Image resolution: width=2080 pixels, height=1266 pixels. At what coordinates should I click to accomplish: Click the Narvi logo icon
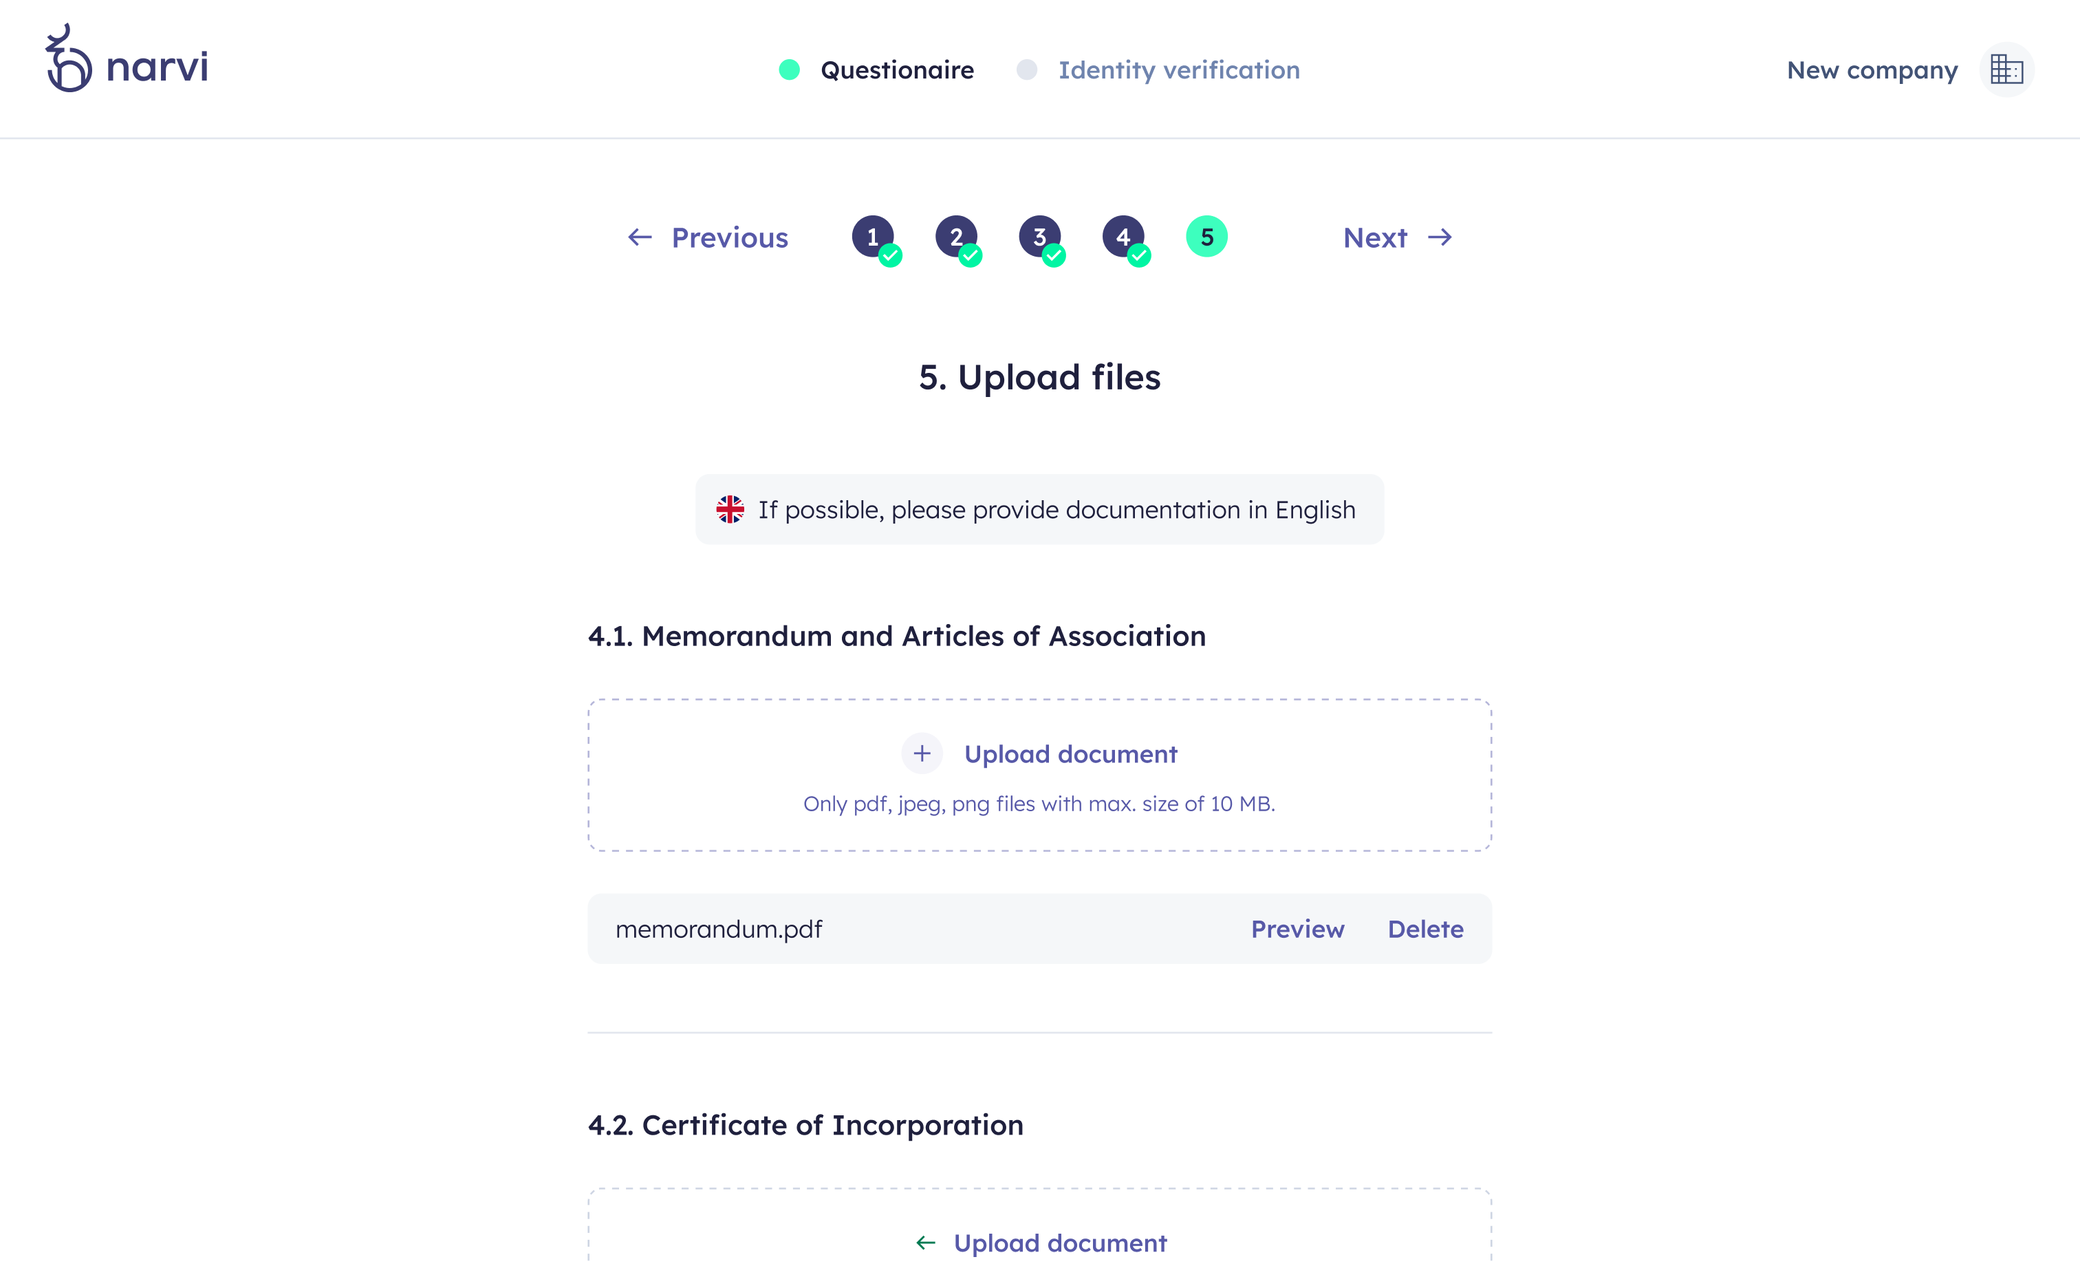coord(68,59)
